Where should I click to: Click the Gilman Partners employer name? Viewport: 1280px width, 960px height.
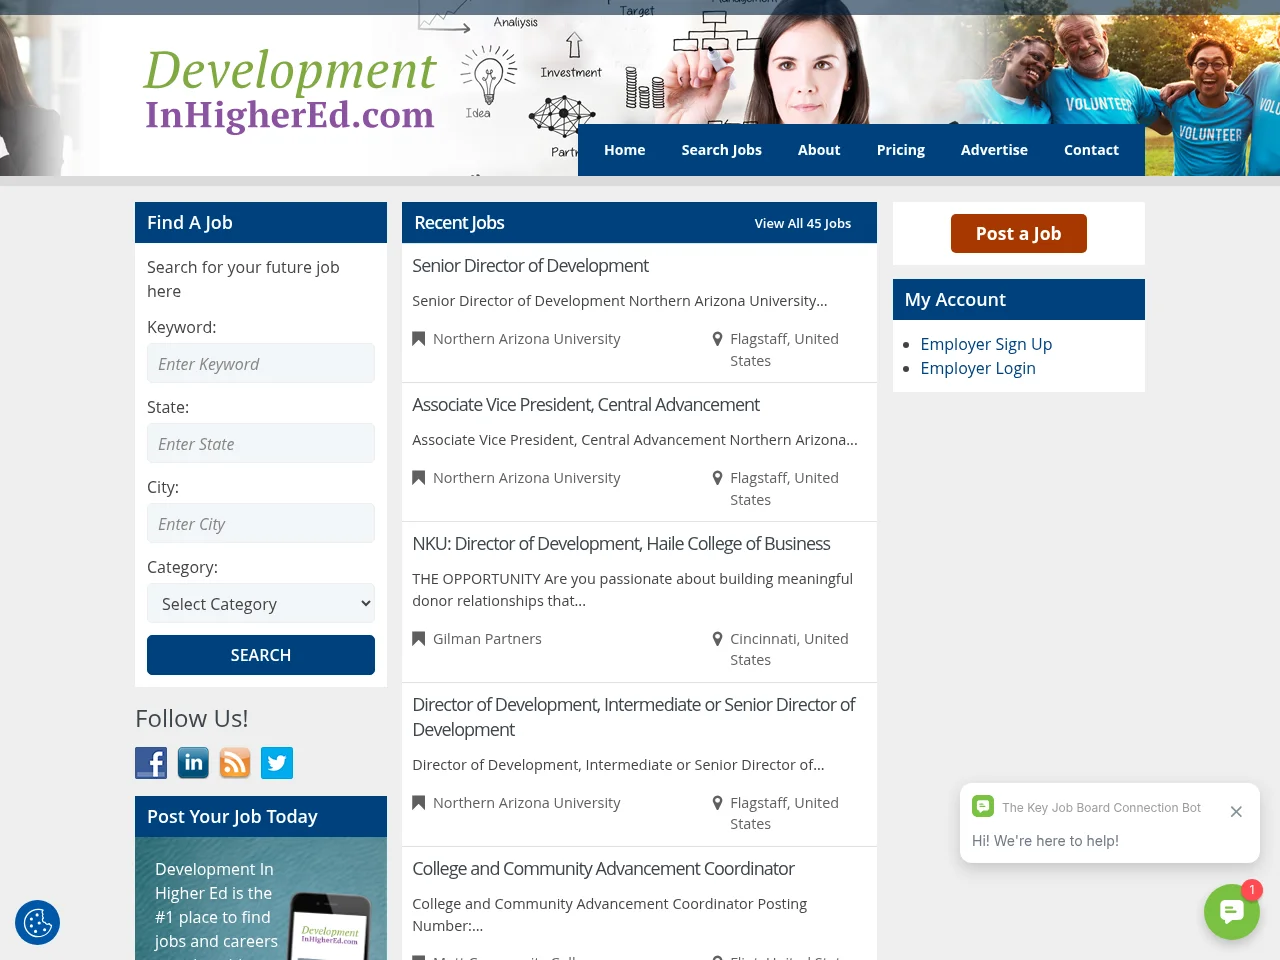(x=487, y=639)
